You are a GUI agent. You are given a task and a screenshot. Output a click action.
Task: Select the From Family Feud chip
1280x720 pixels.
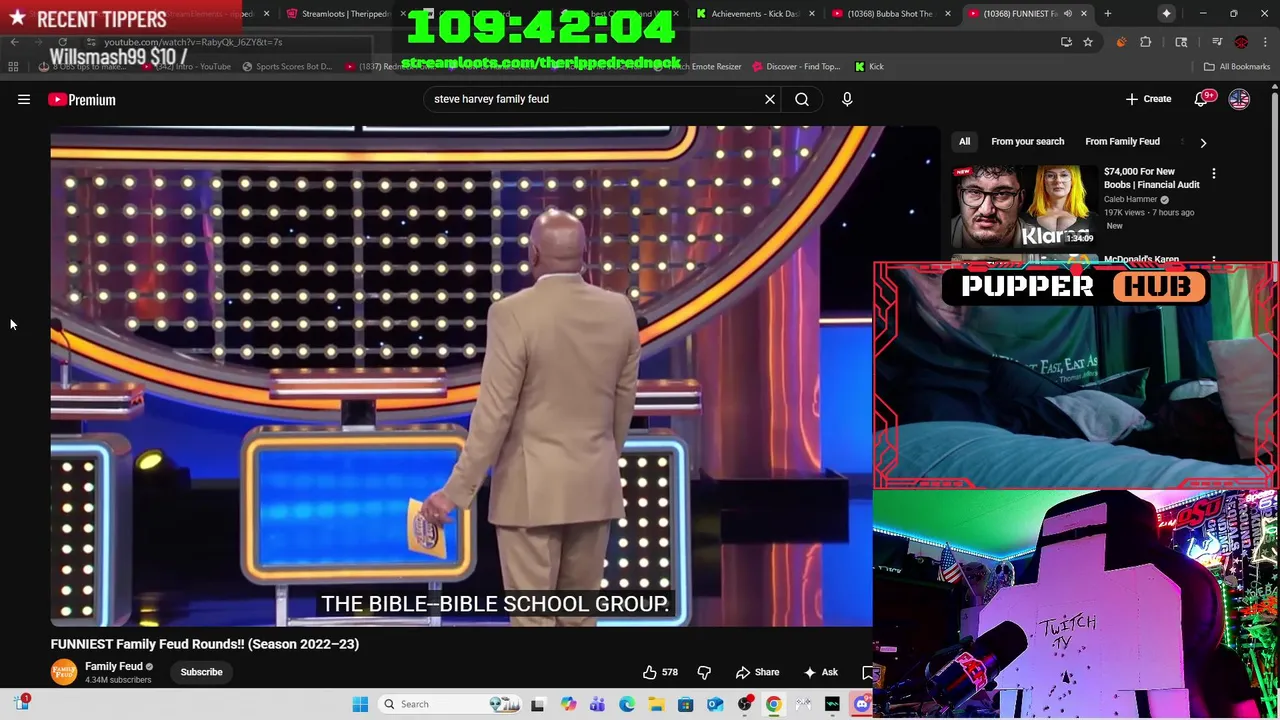[1122, 141]
